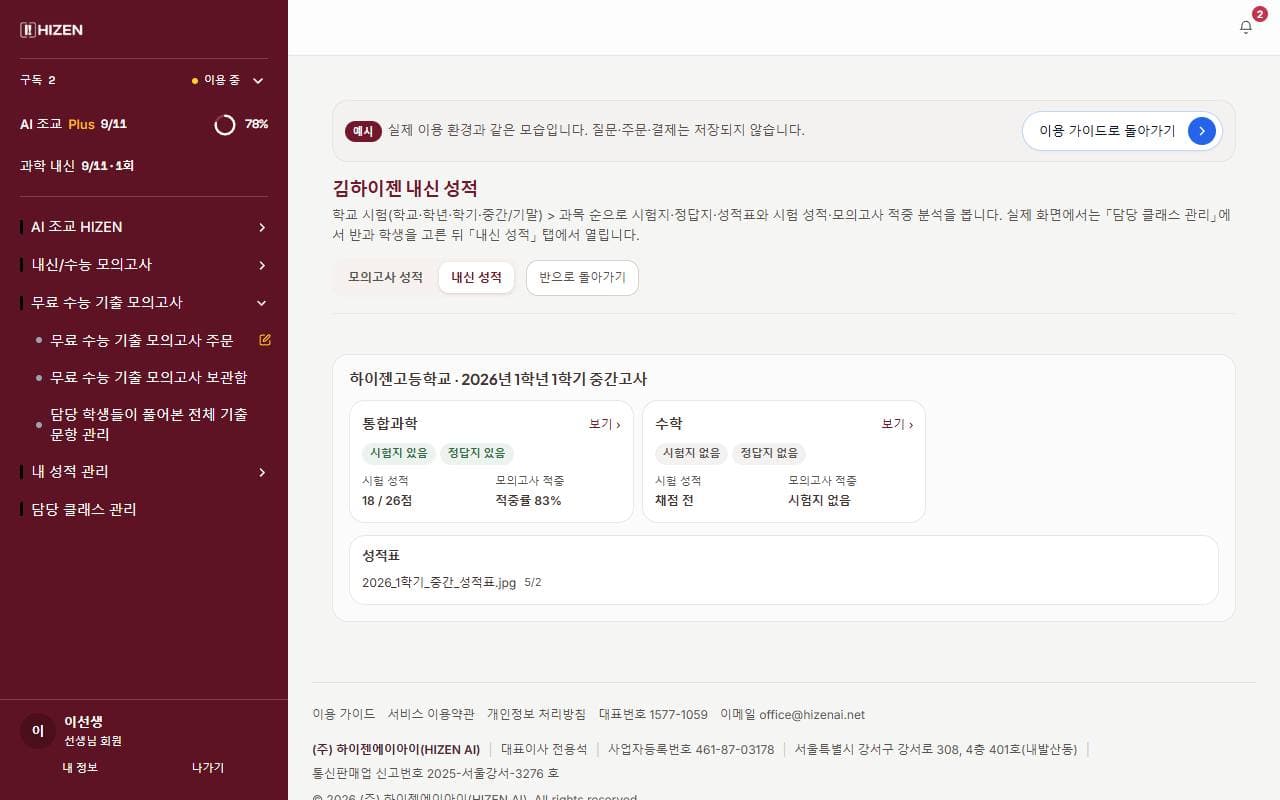Open 보기 on the 통합과학 card
Screen dimensions: 1280x800
[604, 424]
